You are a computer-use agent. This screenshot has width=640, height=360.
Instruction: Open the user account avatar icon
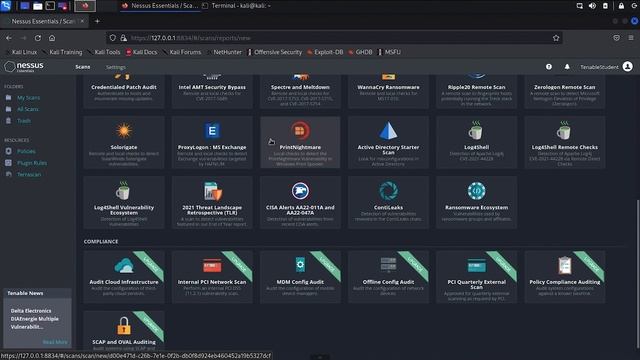pyautogui.click(x=627, y=67)
